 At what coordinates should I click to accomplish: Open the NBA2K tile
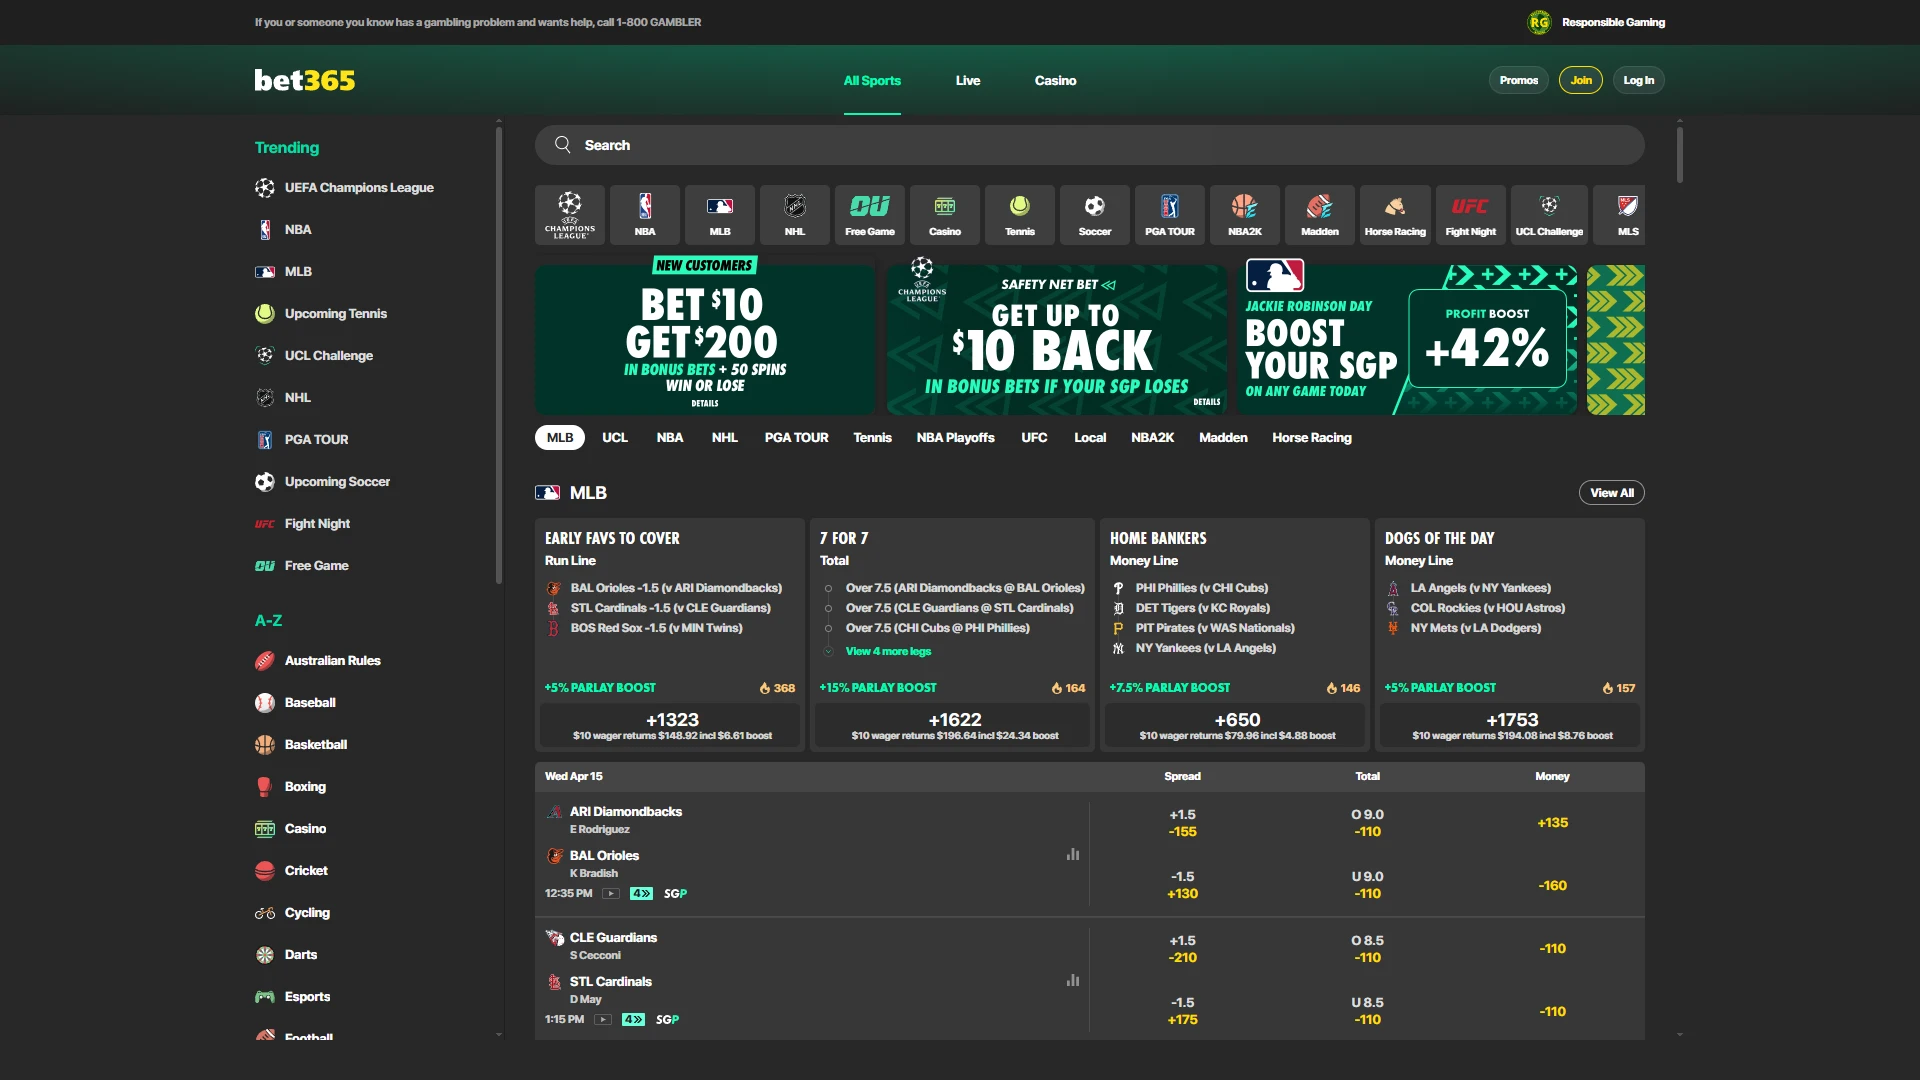[x=1245, y=215]
